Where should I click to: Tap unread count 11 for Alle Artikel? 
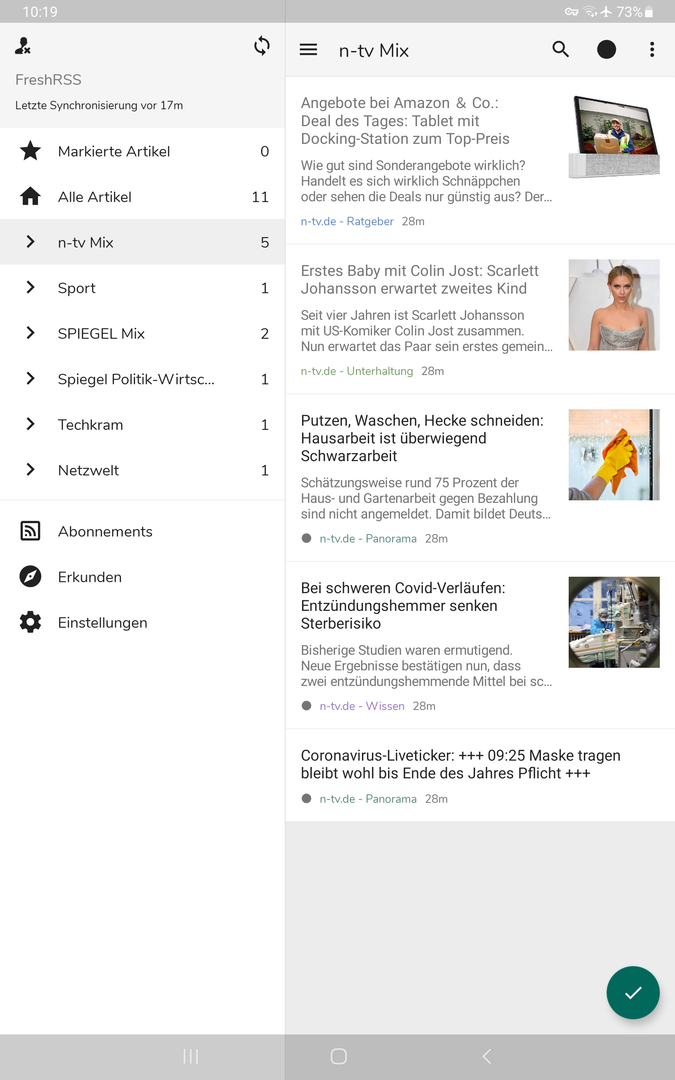pyautogui.click(x=260, y=197)
